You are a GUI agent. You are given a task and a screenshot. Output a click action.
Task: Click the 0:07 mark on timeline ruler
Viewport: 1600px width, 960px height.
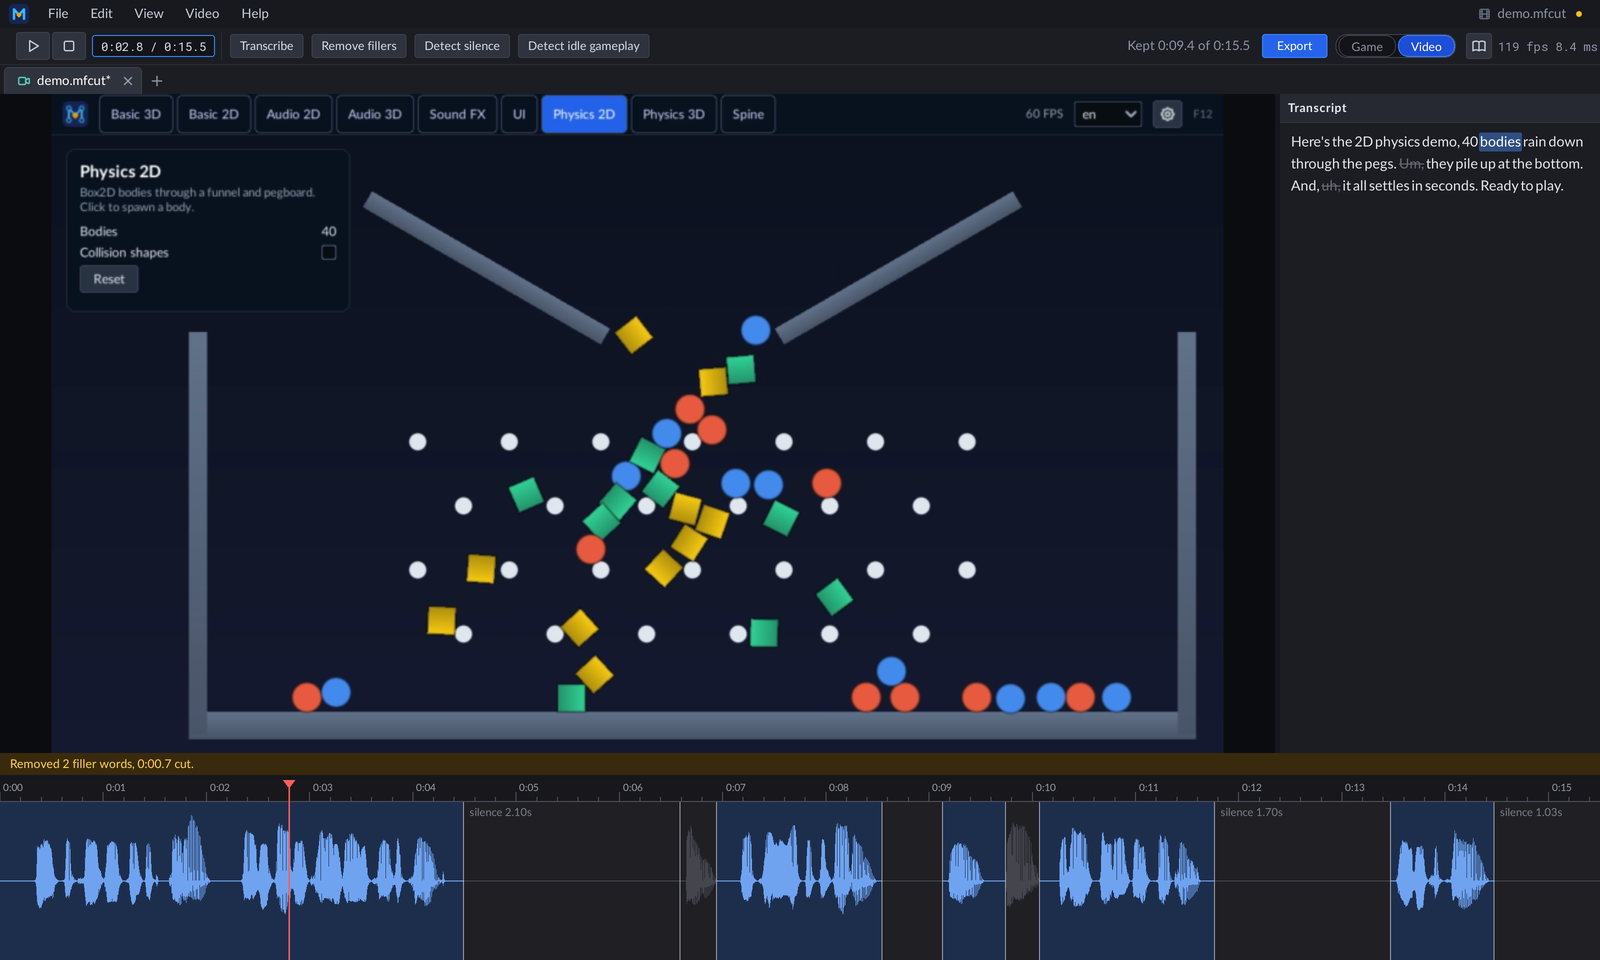[x=735, y=788]
